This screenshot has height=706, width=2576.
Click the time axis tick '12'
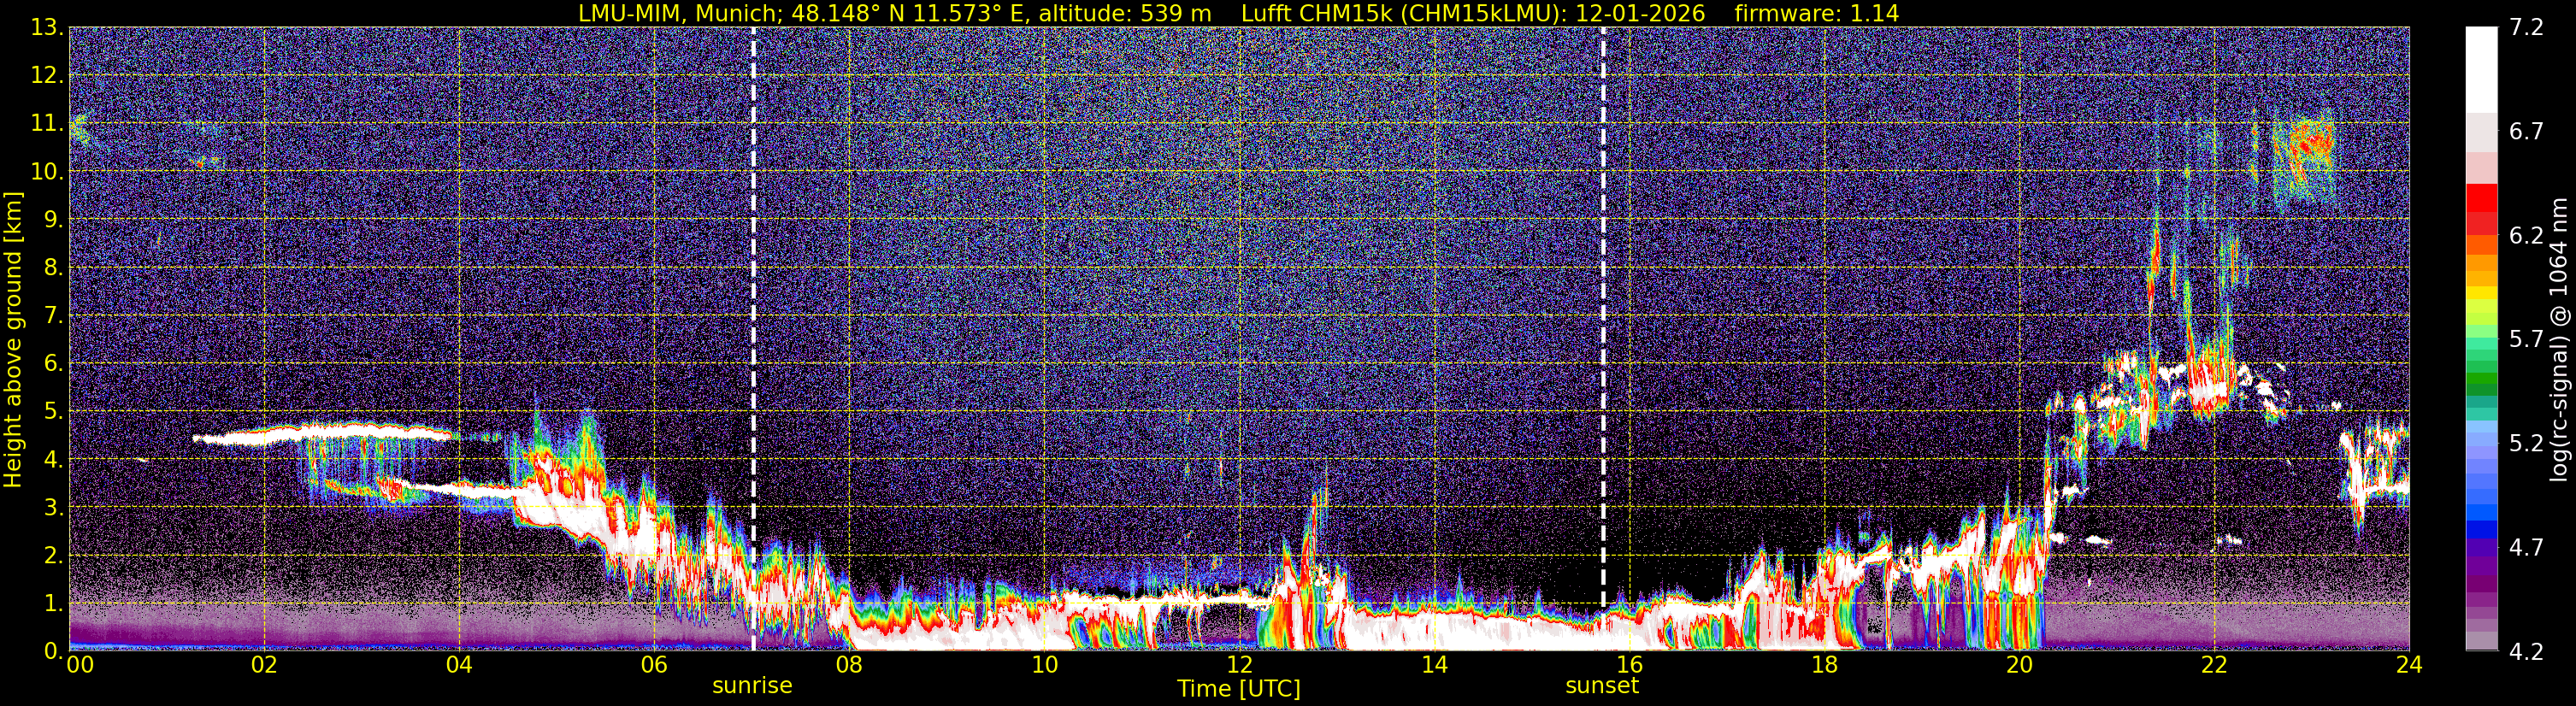click(1239, 666)
